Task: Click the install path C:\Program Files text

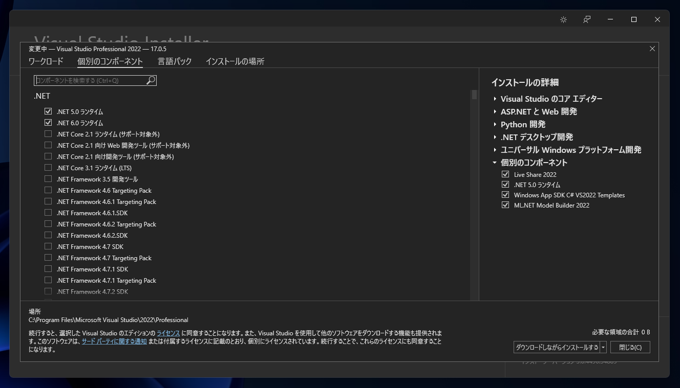Action: pyautogui.click(x=108, y=320)
